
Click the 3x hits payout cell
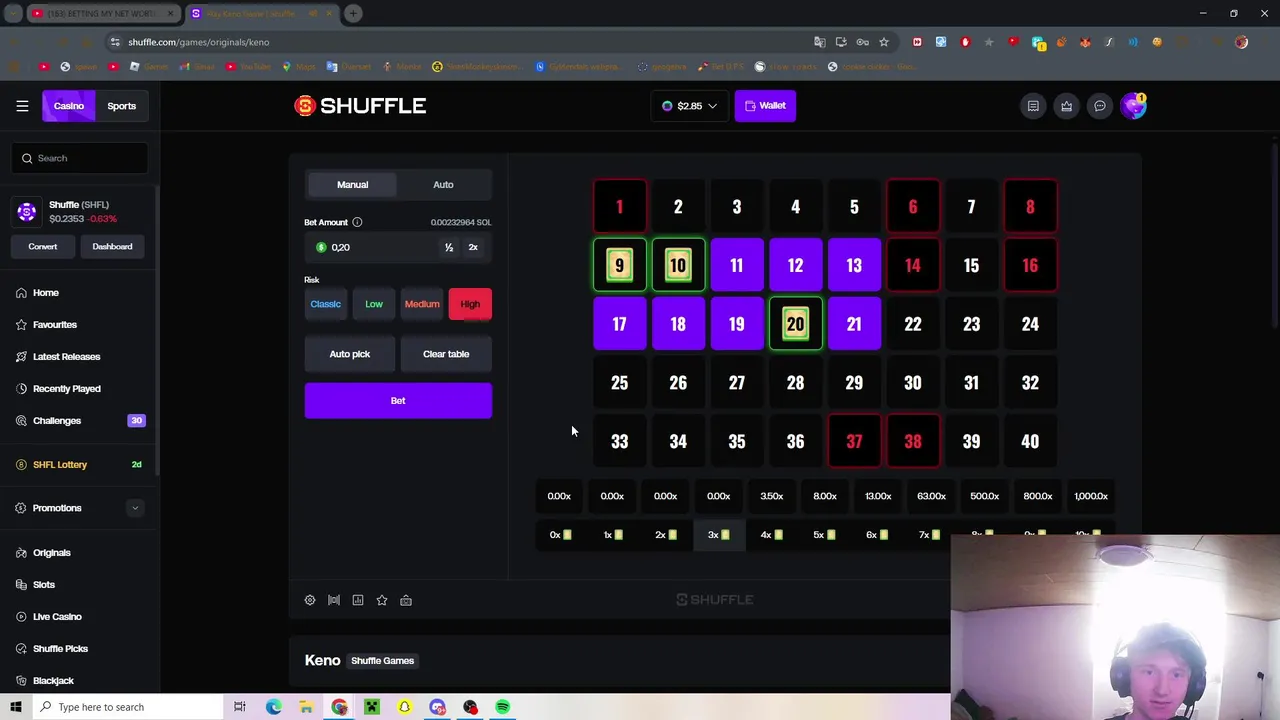[719, 535]
